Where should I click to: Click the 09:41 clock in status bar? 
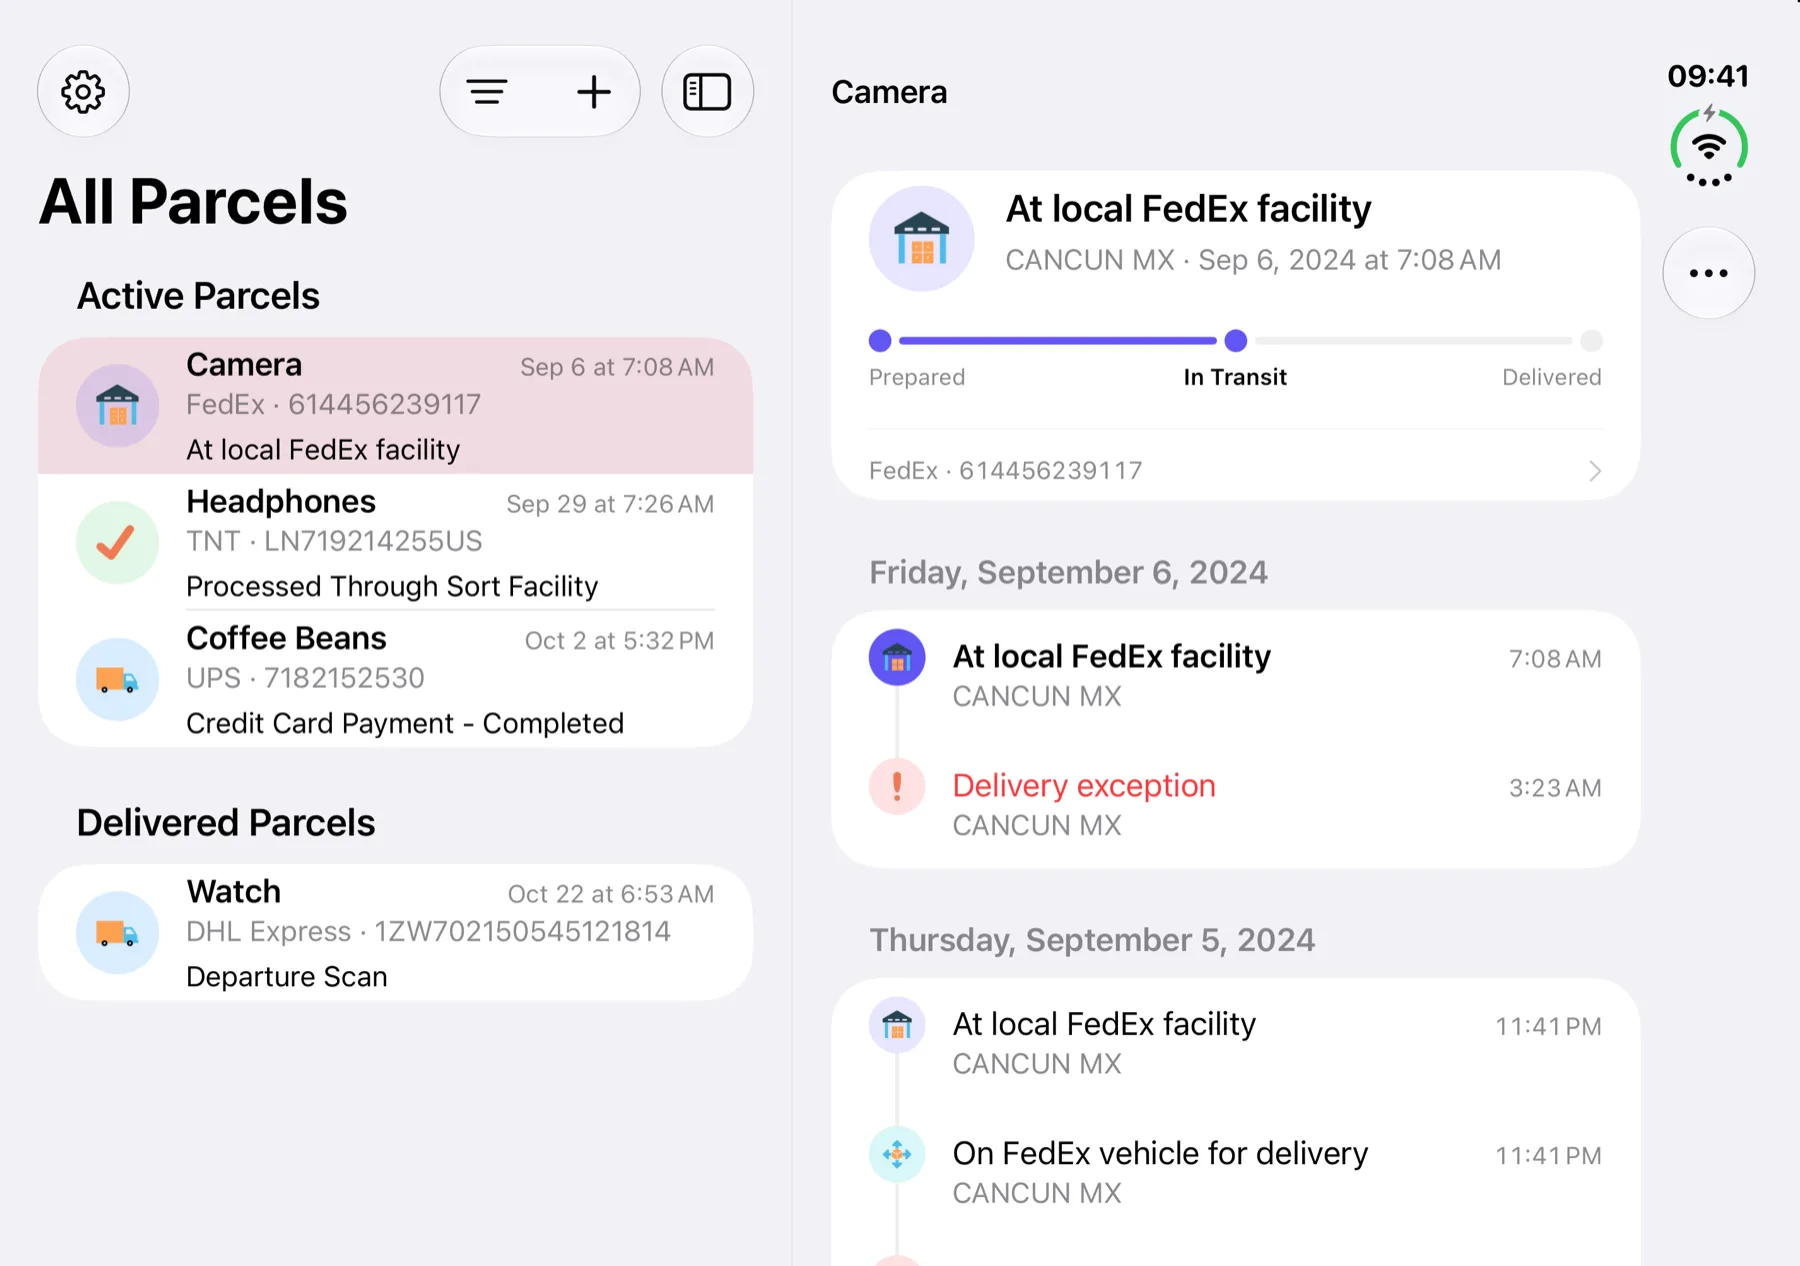(x=1708, y=76)
